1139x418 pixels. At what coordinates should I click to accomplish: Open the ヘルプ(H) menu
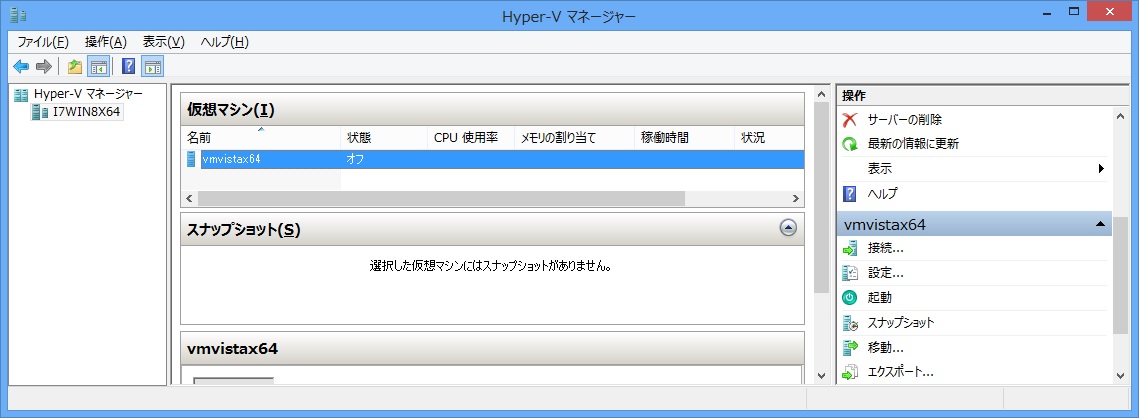[224, 41]
